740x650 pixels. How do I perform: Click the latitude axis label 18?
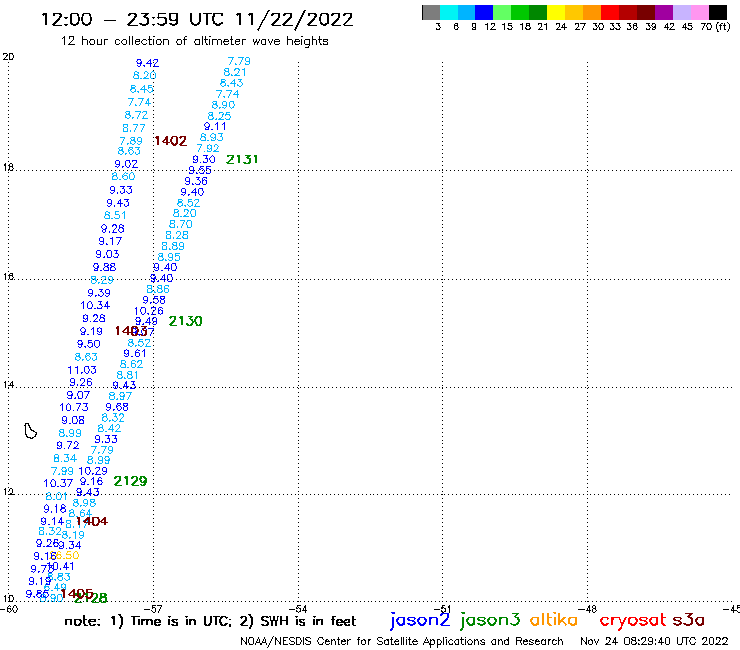tap(8, 168)
